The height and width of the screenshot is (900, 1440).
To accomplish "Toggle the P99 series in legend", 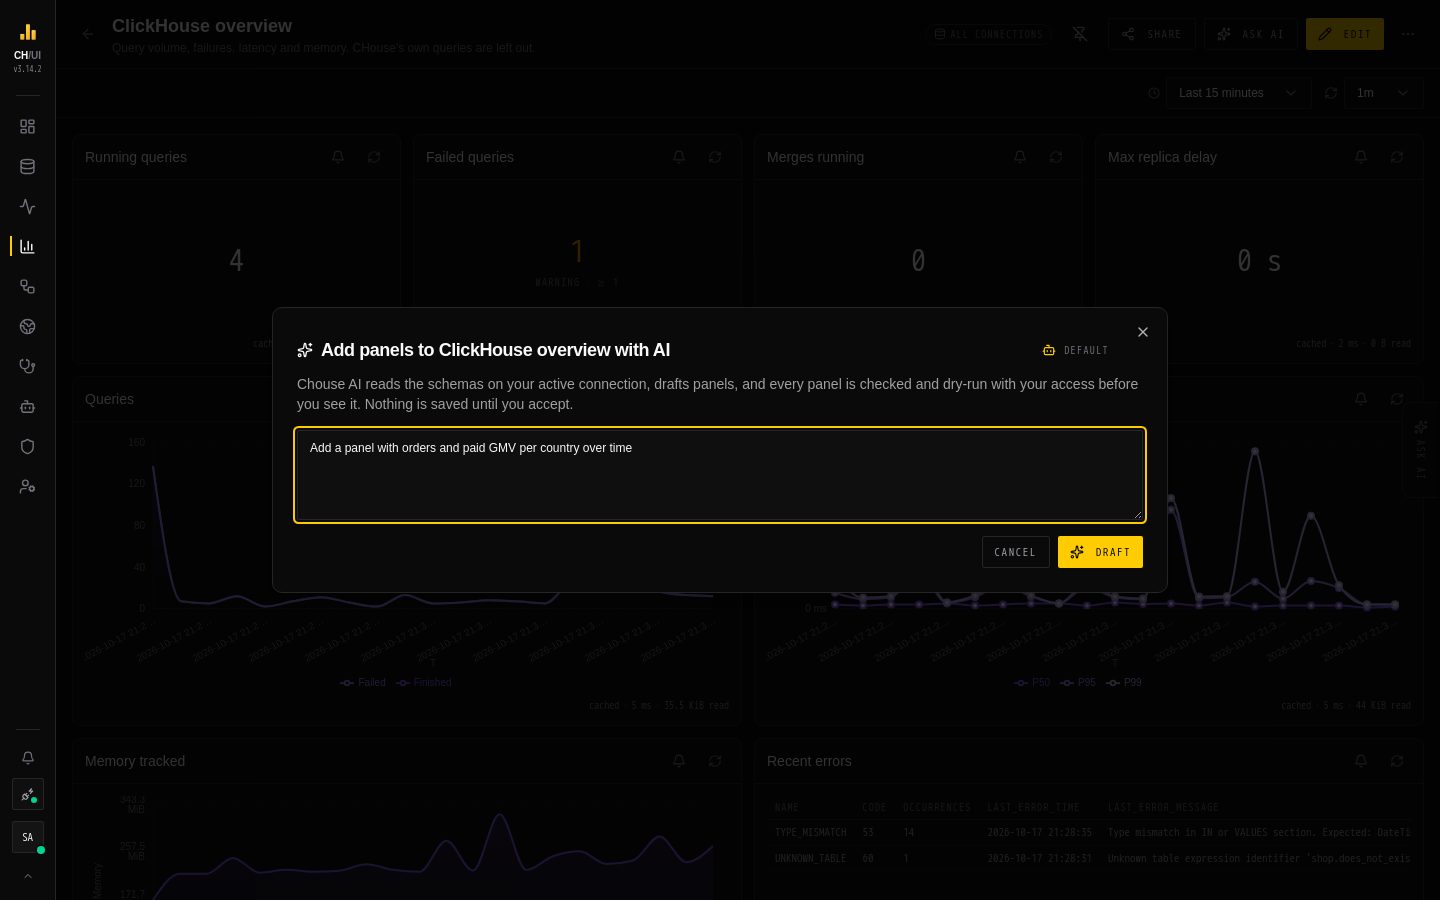I will coord(1124,682).
